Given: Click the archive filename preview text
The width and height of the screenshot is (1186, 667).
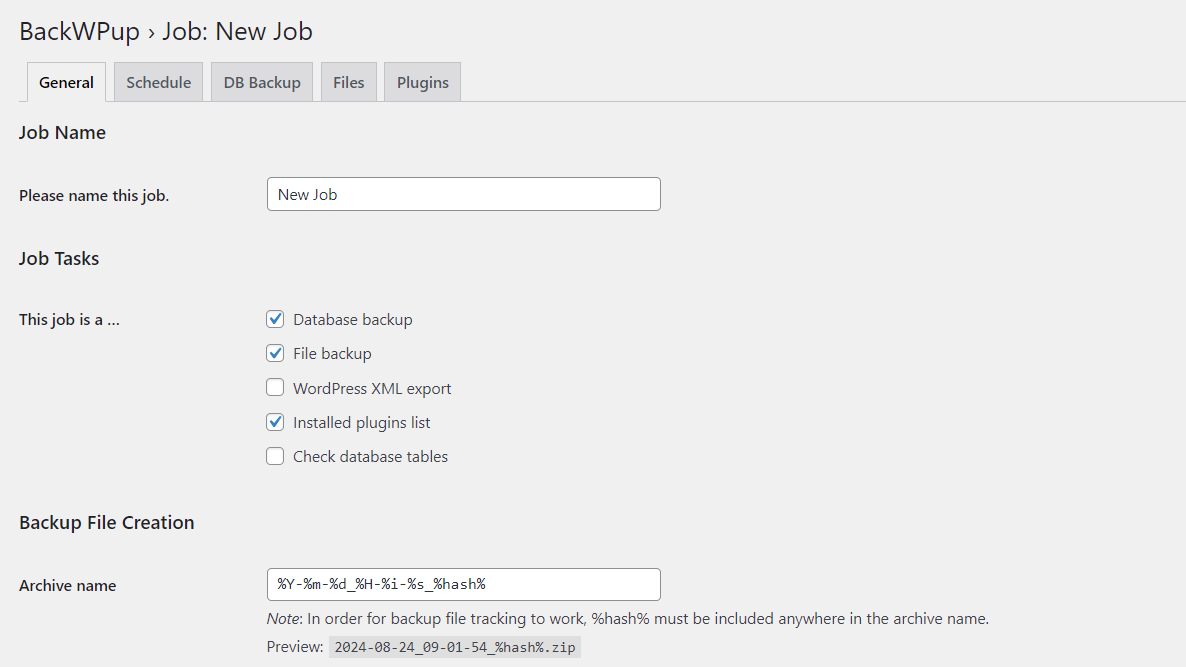Looking at the screenshot, I should point(454,646).
